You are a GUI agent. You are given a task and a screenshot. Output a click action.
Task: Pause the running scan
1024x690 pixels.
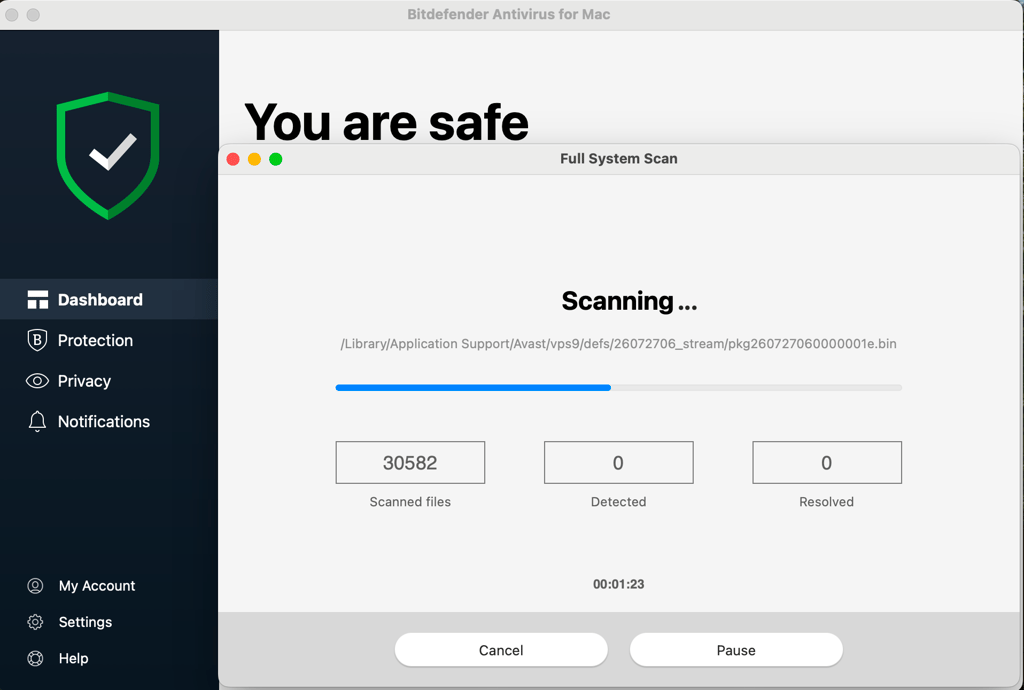(x=736, y=650)
